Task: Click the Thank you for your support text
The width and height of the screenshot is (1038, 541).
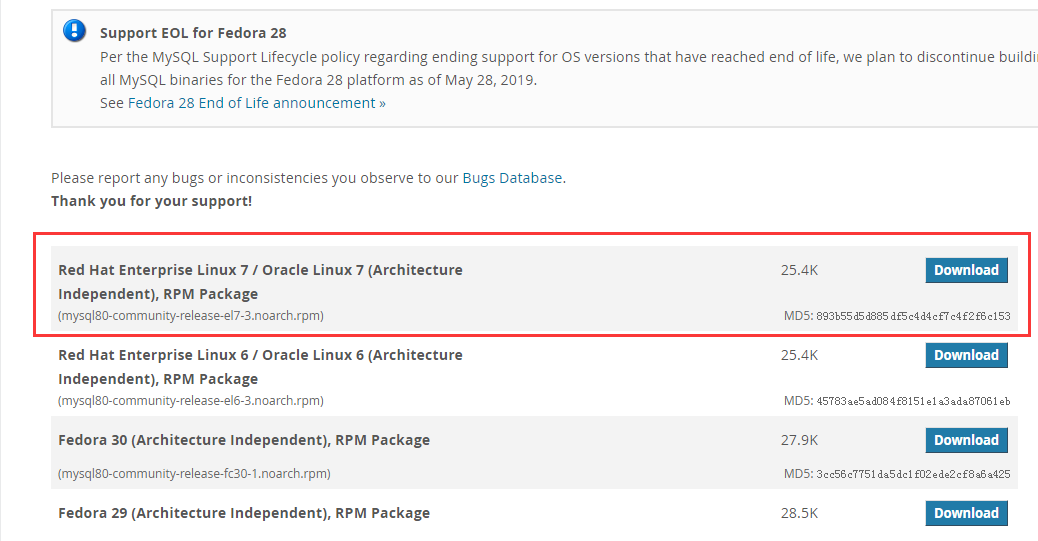Action: click(x=152, y=201)
